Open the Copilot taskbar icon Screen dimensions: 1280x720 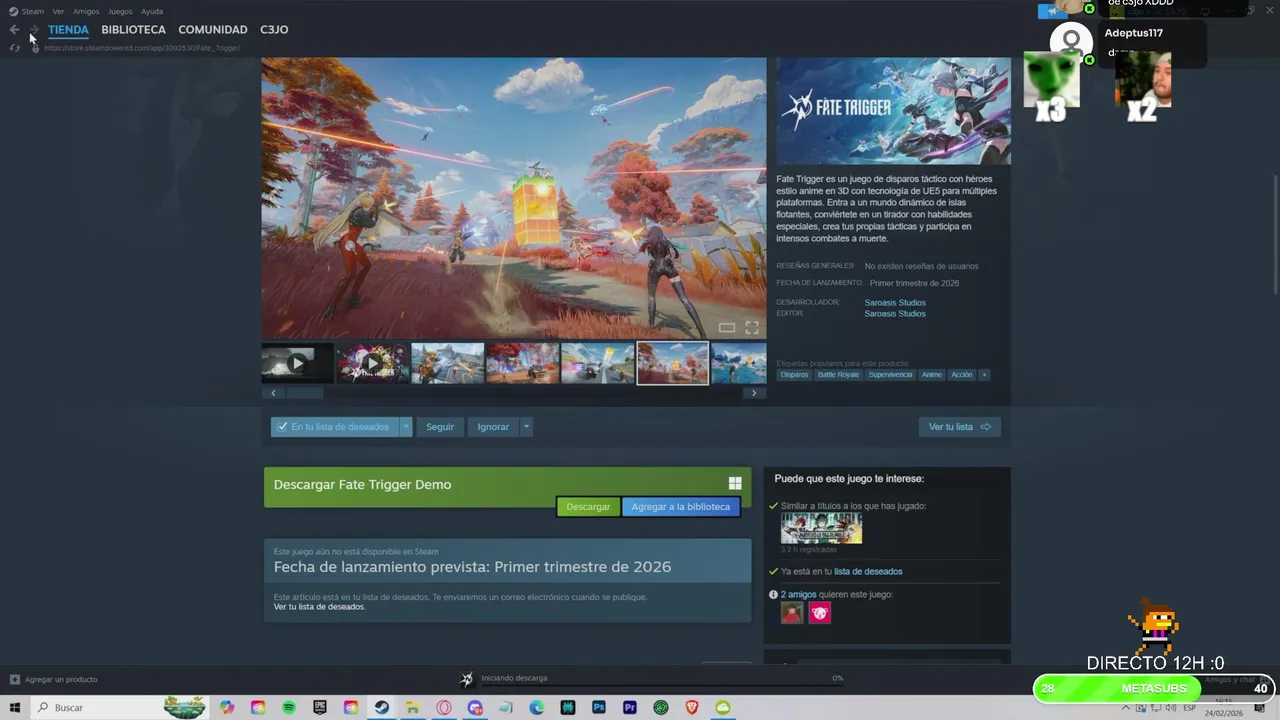227,708
